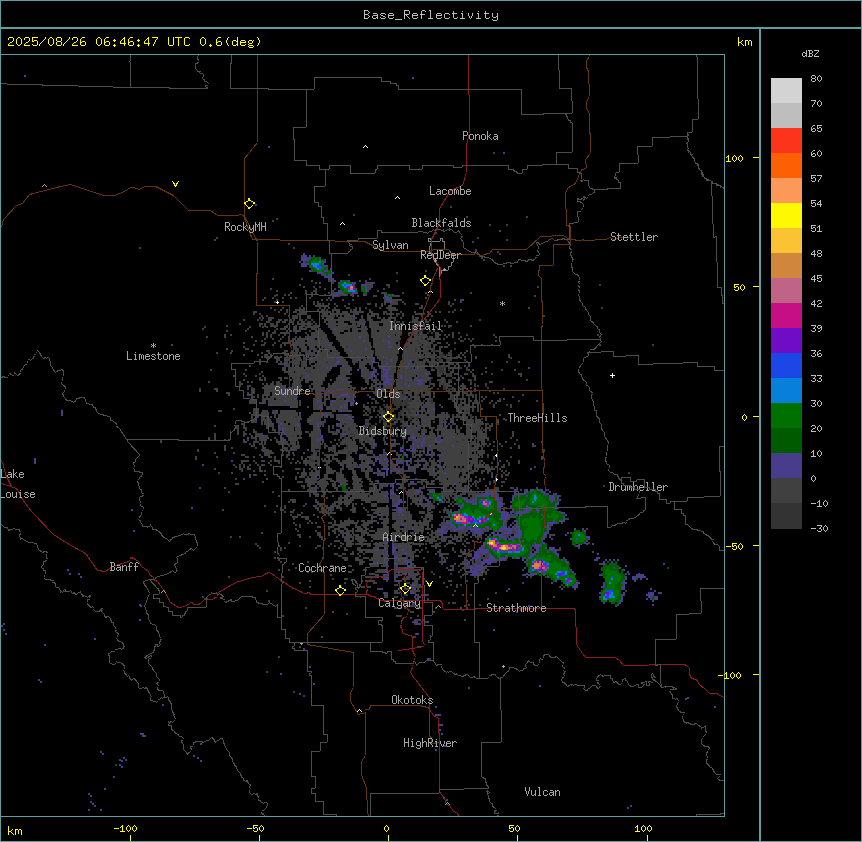Click the yellow diamond marker above RockyMH

coord(250,204)
